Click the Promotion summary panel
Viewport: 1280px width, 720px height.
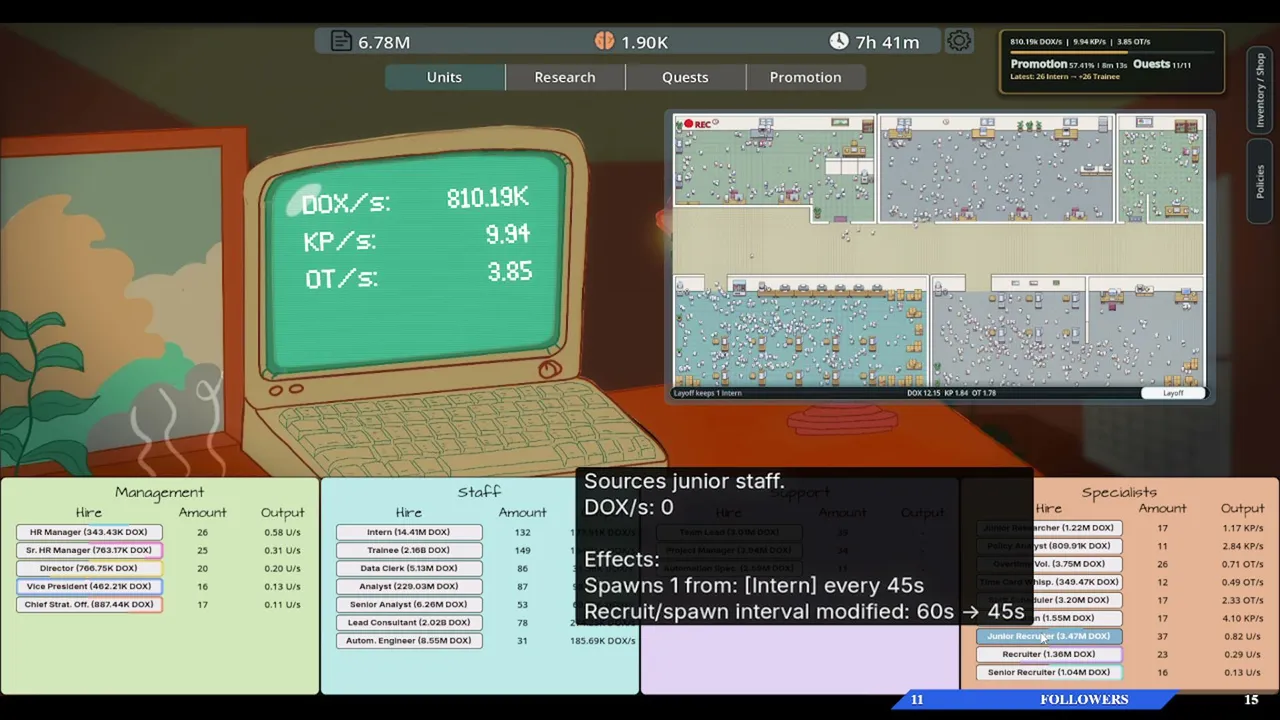coord(1111,61)
